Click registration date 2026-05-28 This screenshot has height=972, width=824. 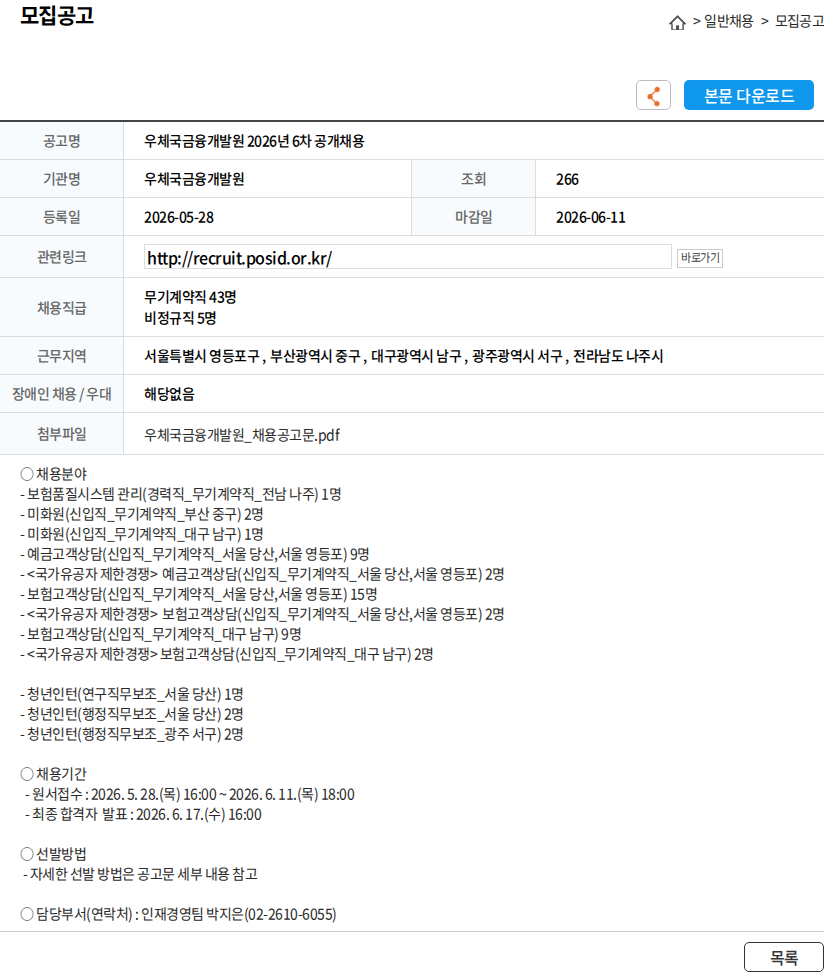pos(179,218)
